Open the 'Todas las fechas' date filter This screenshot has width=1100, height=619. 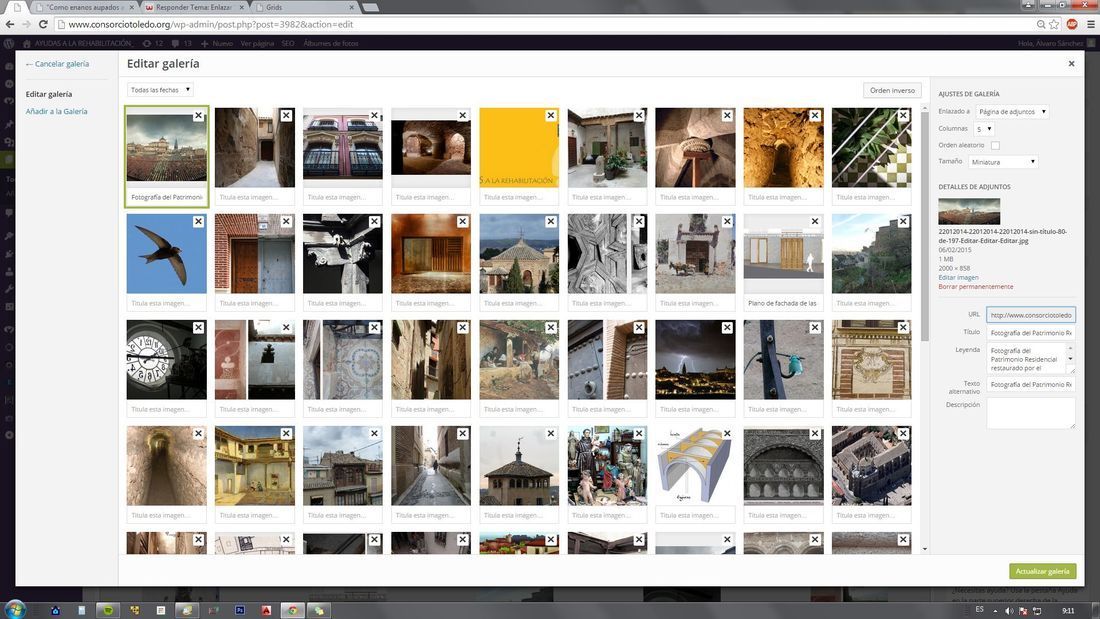coord(161,90)
